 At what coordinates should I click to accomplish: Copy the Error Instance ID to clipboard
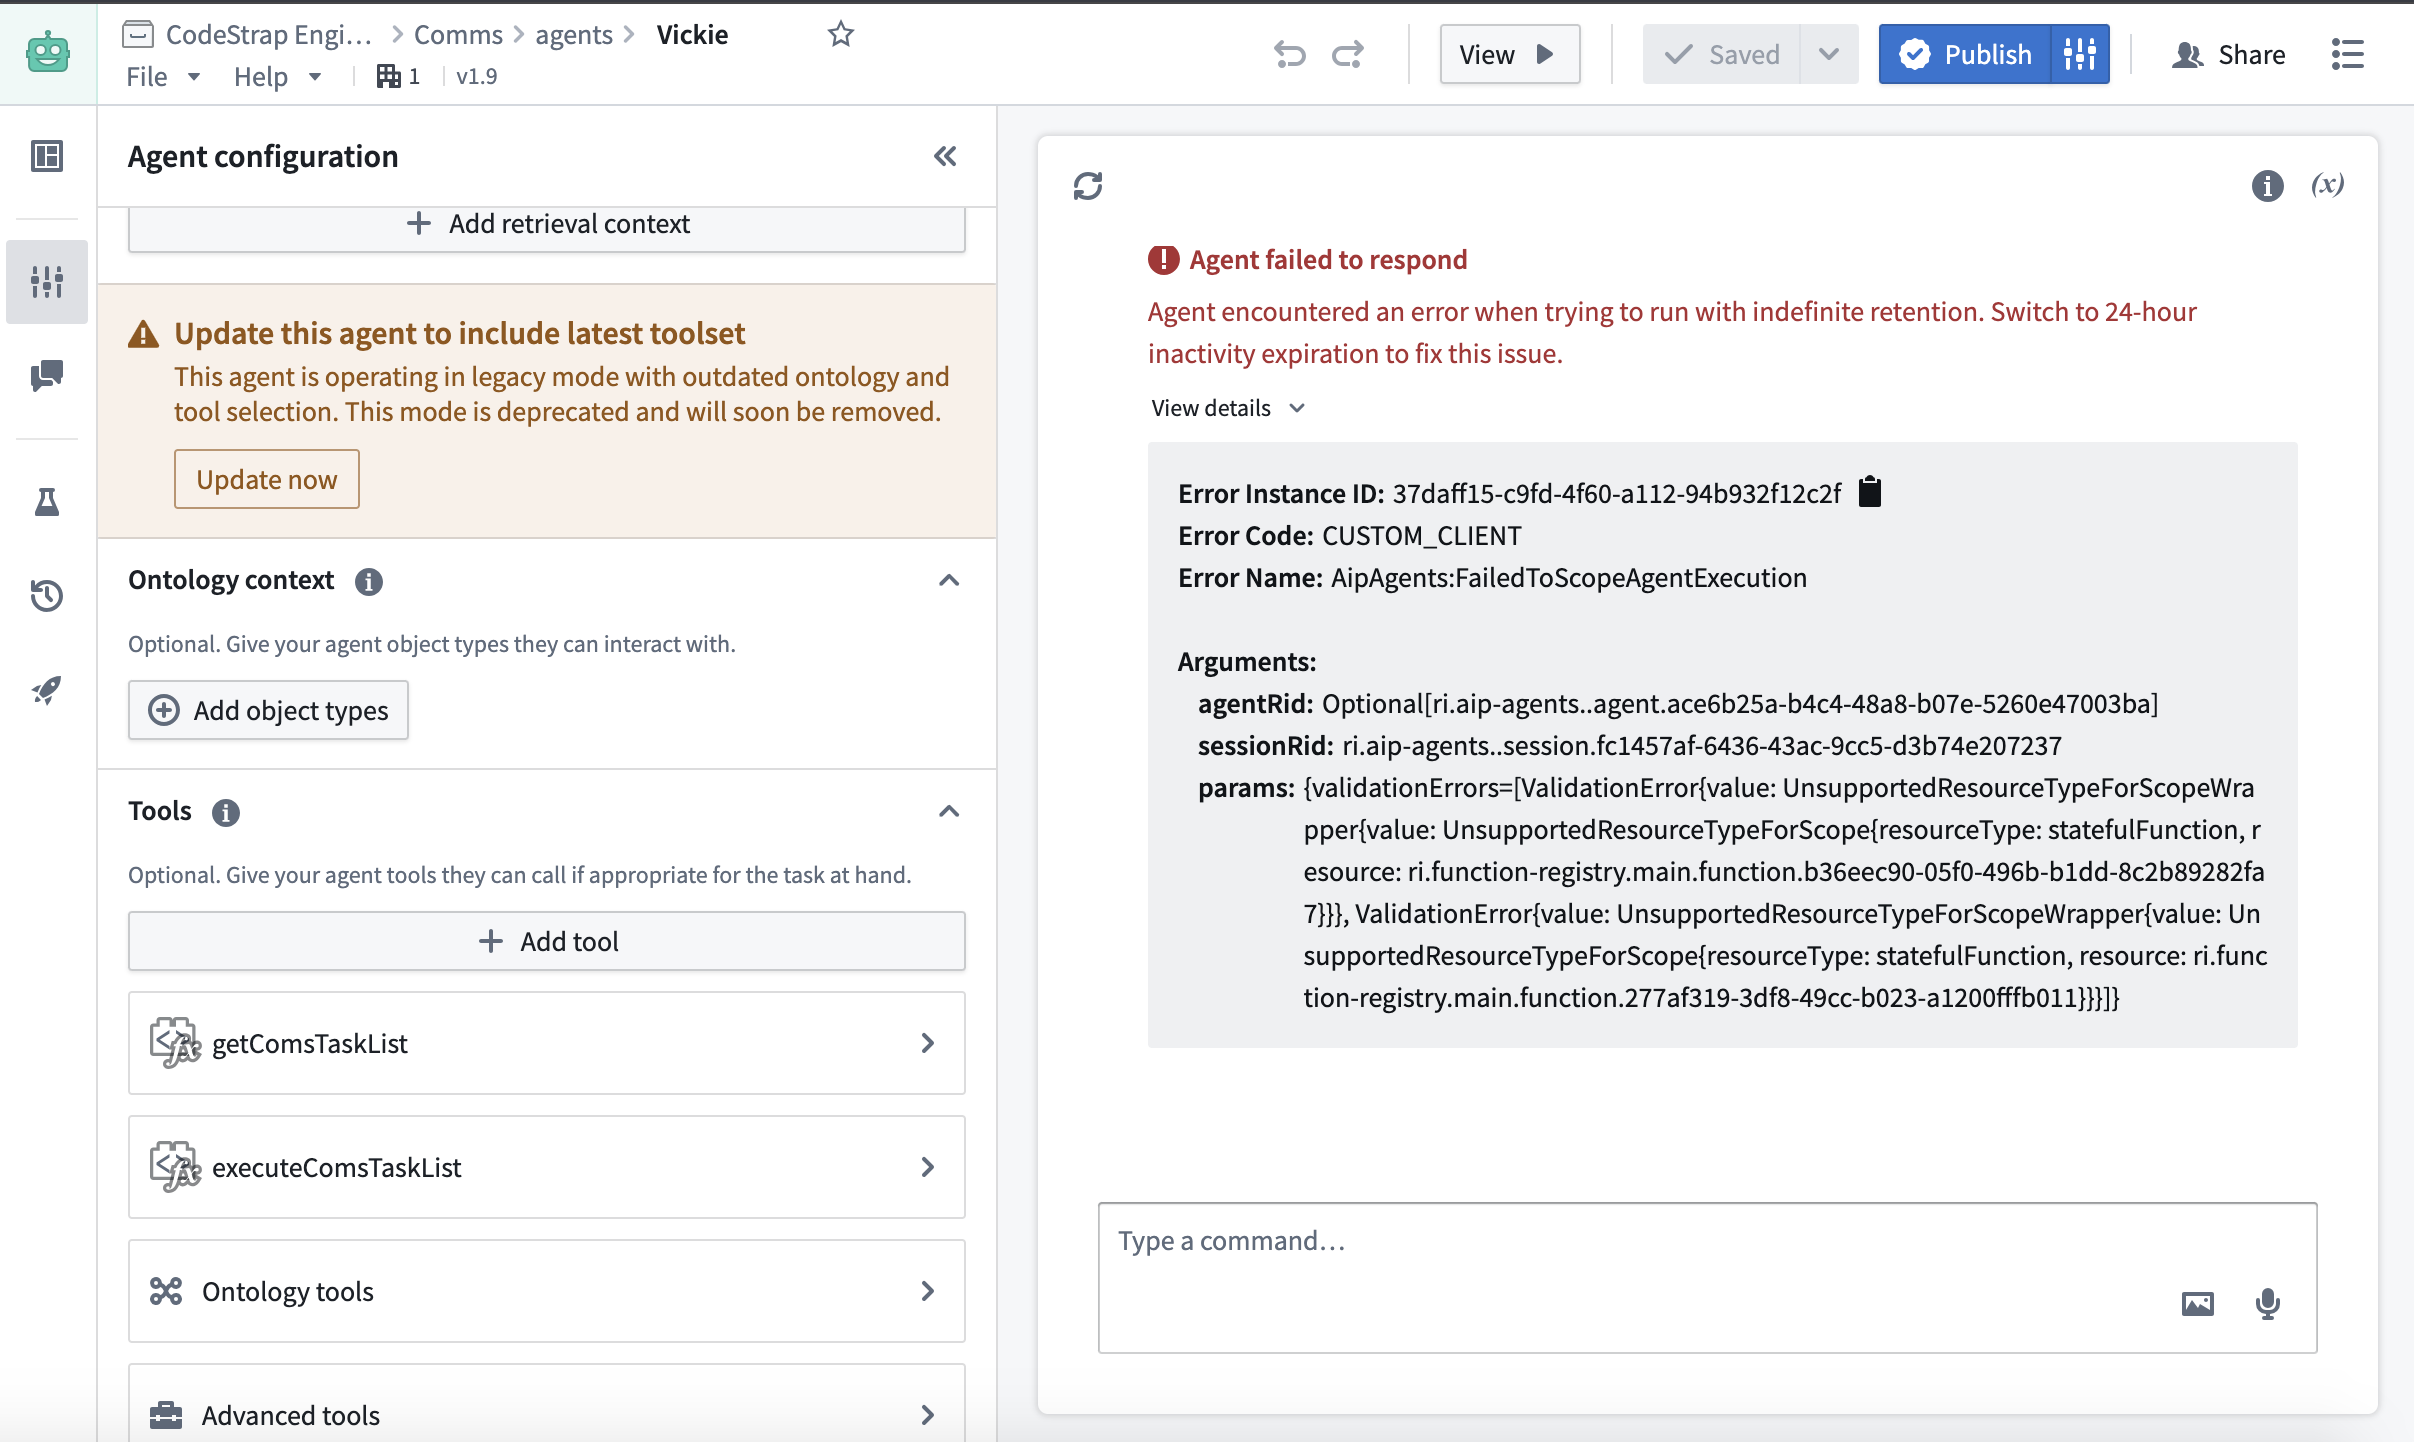click(x=1869, y=492)
